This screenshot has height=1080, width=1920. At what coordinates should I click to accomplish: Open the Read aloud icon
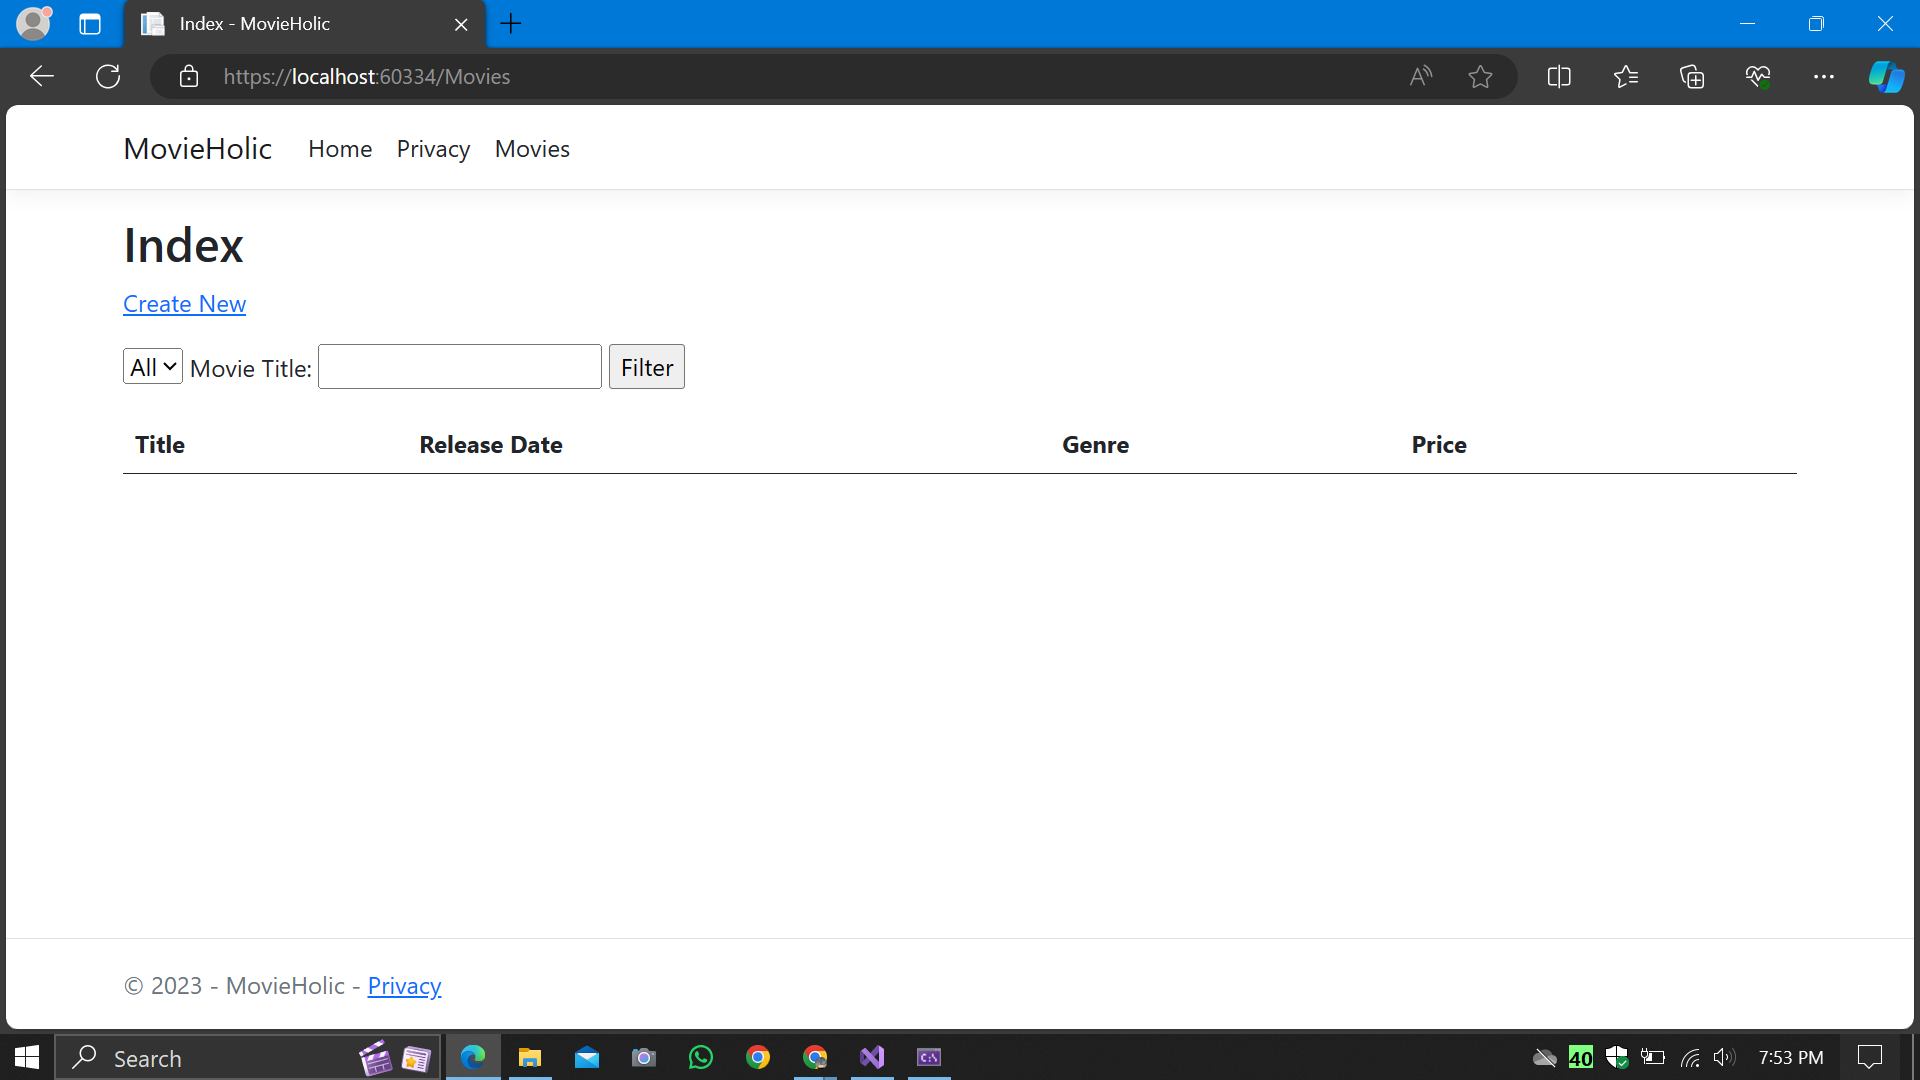1420,77
